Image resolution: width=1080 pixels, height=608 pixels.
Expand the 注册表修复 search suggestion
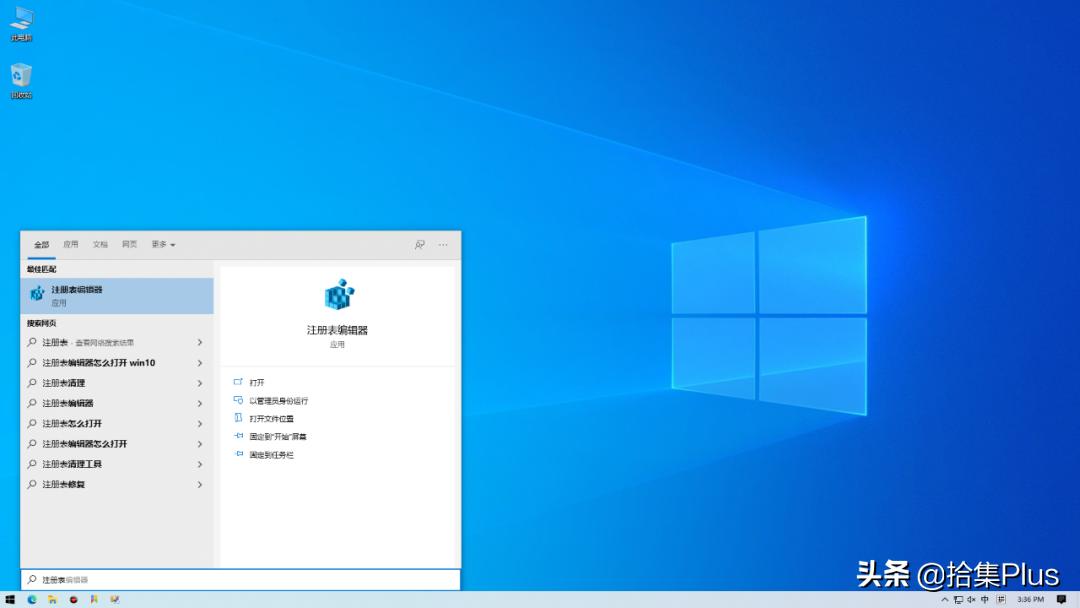tap(198, 485)
